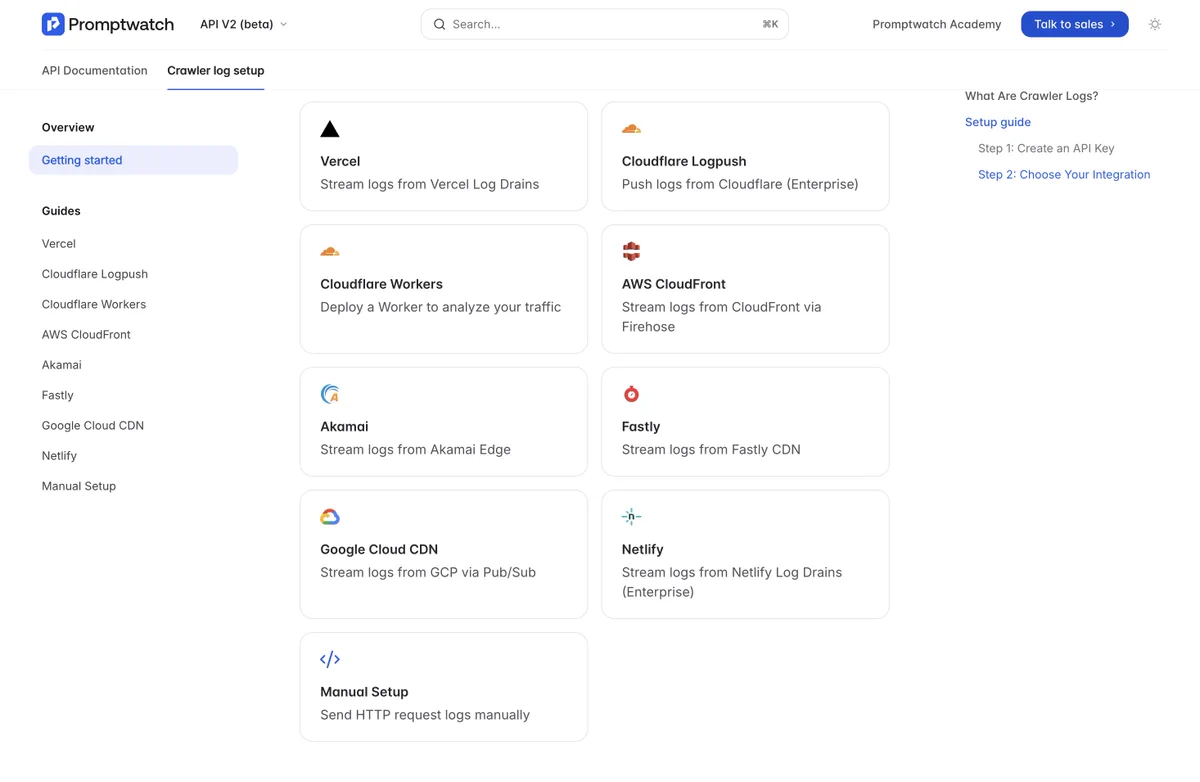Click the Manual Setup code icon
Image resolution: width=1200 pixels, height=782 pixels.
tap(330, 659)
